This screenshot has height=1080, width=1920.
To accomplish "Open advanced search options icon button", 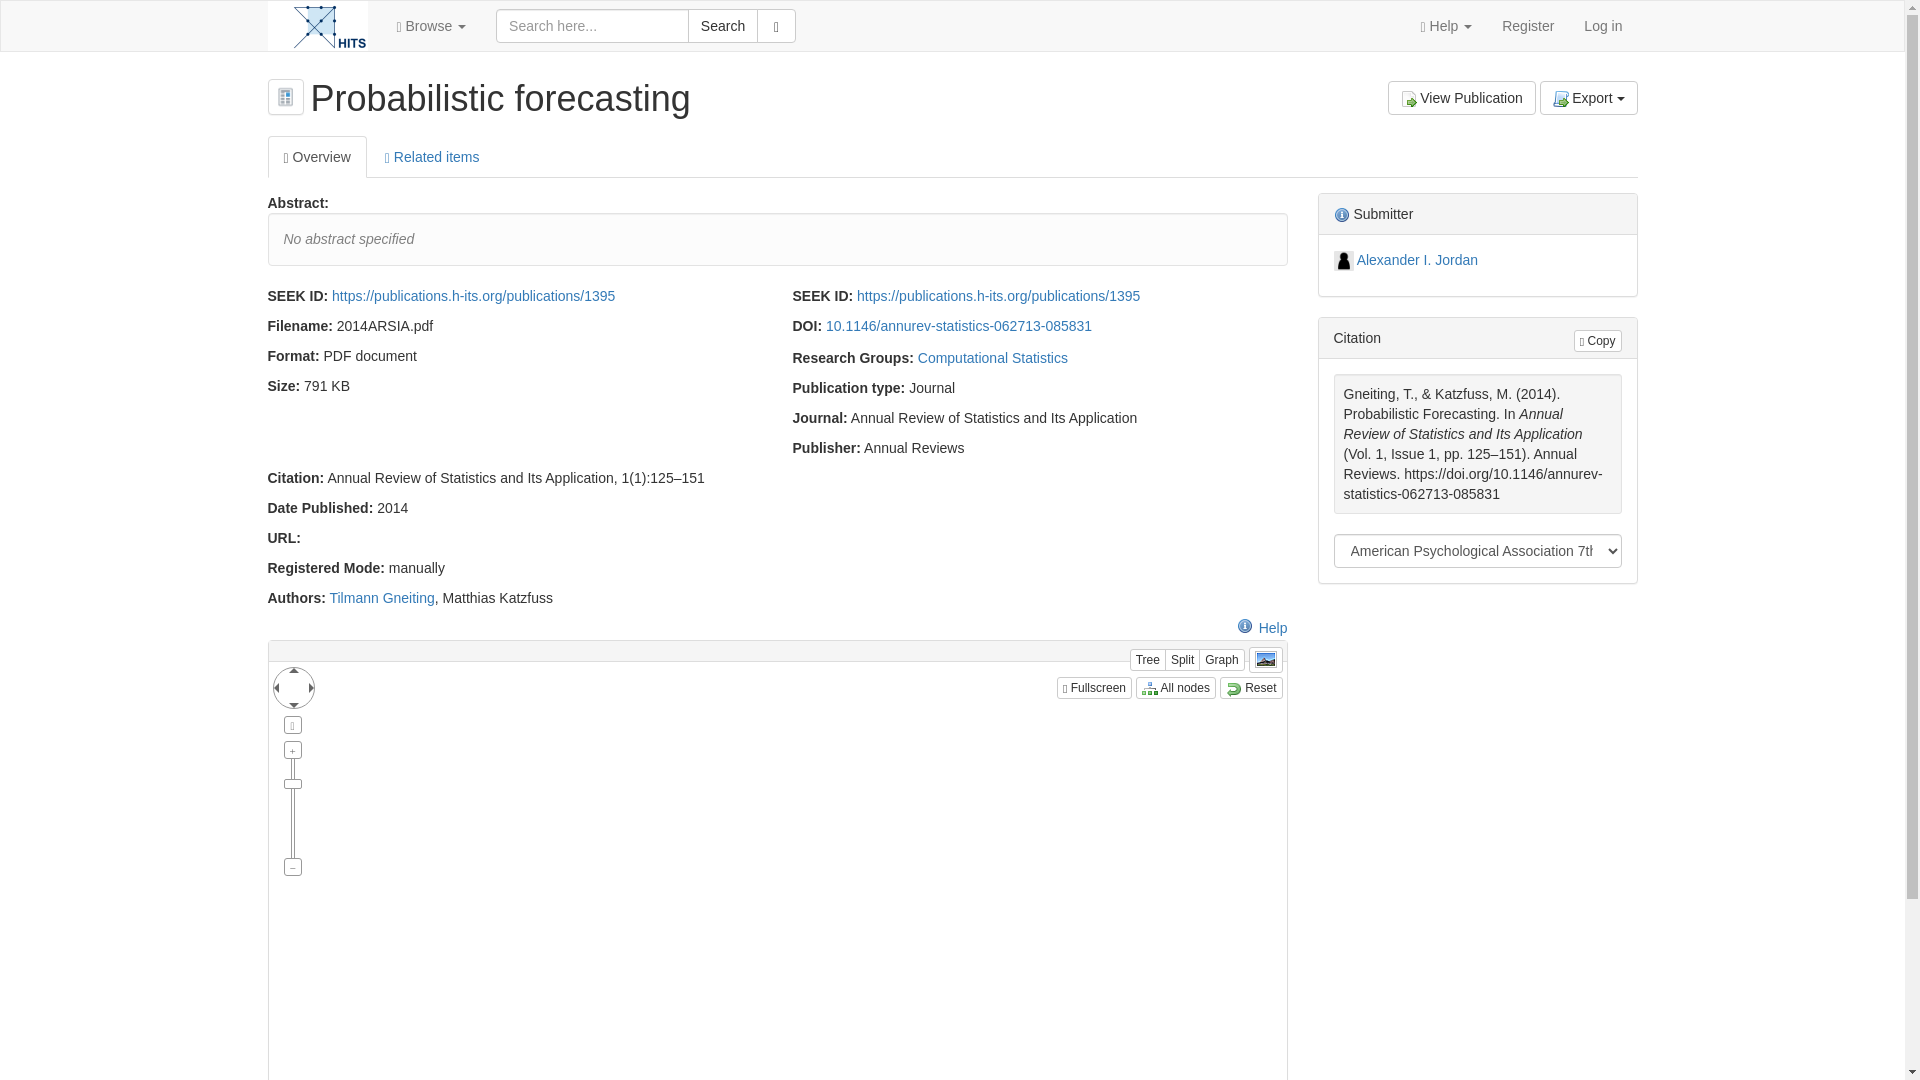I will pyautogui.click(x=776, y=26).
